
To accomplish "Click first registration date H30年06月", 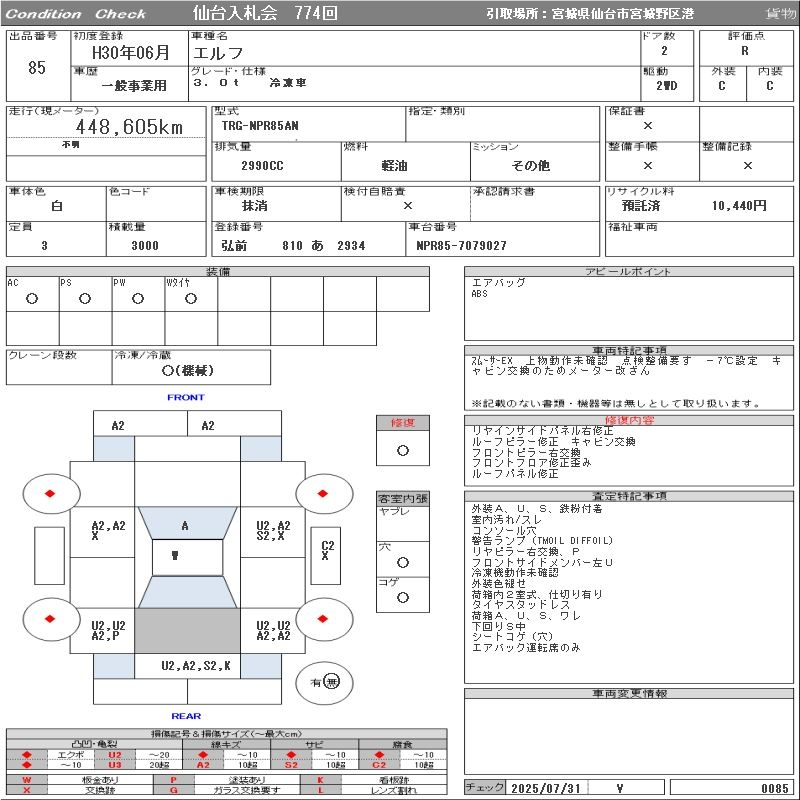I will [131, 52].
